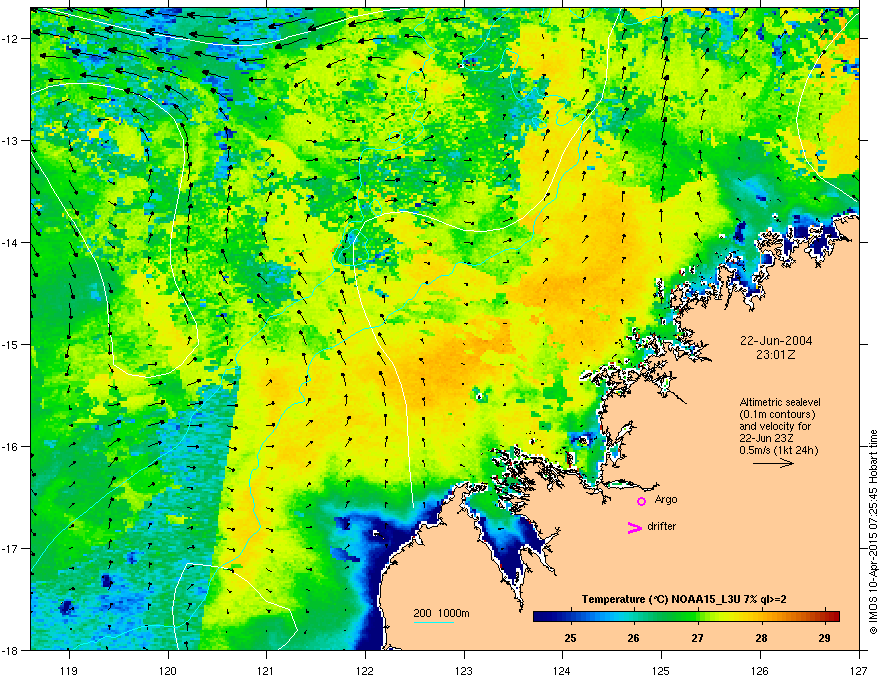Click the latitude axis label -12

click(x=11, y=39)
